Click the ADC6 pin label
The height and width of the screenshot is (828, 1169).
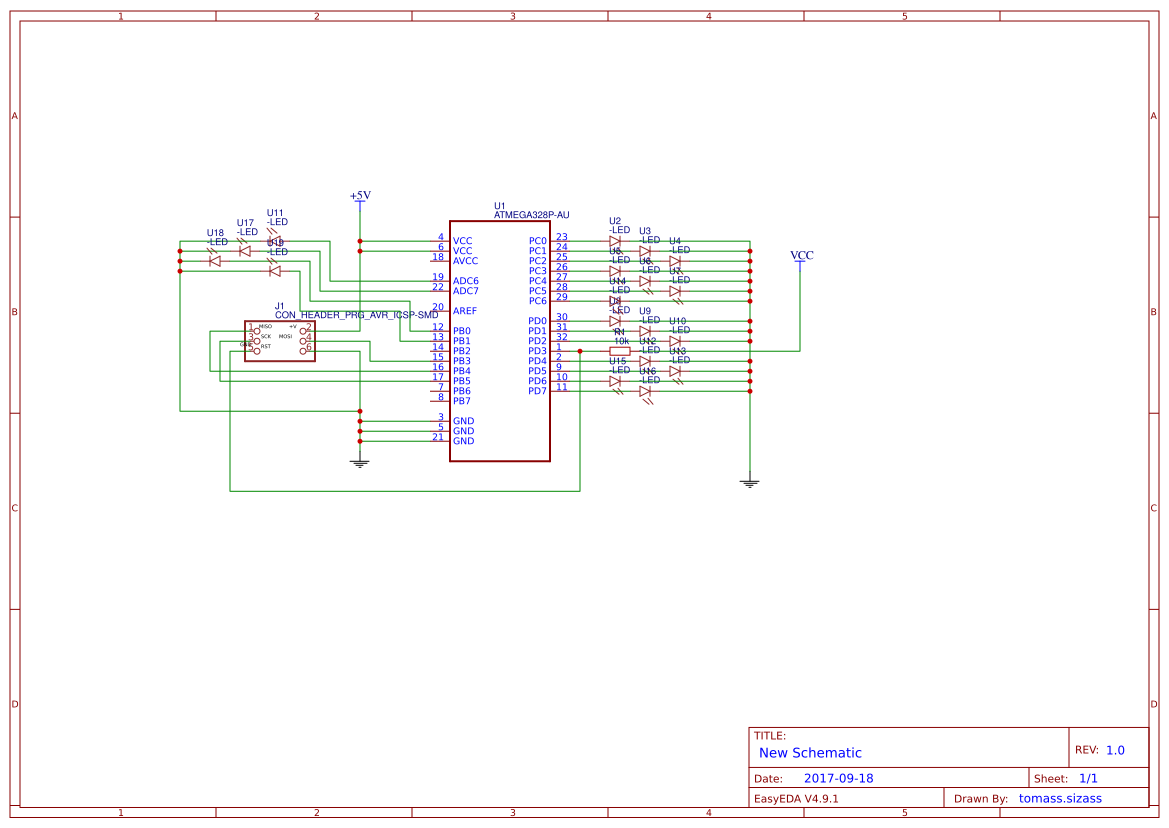tap(466, 282)
